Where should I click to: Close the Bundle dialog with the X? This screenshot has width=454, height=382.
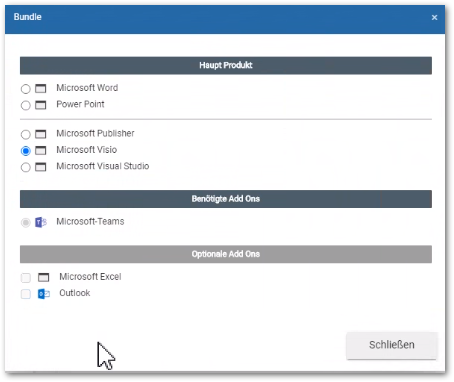(434, 17)
